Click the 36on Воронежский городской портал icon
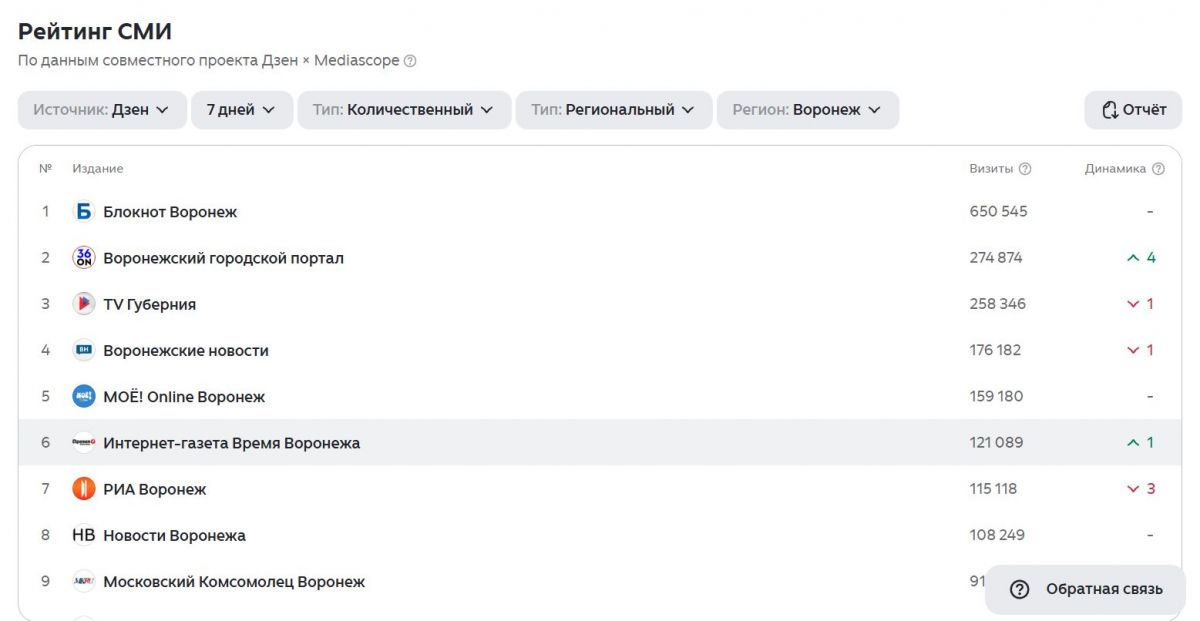 (84, 258)
